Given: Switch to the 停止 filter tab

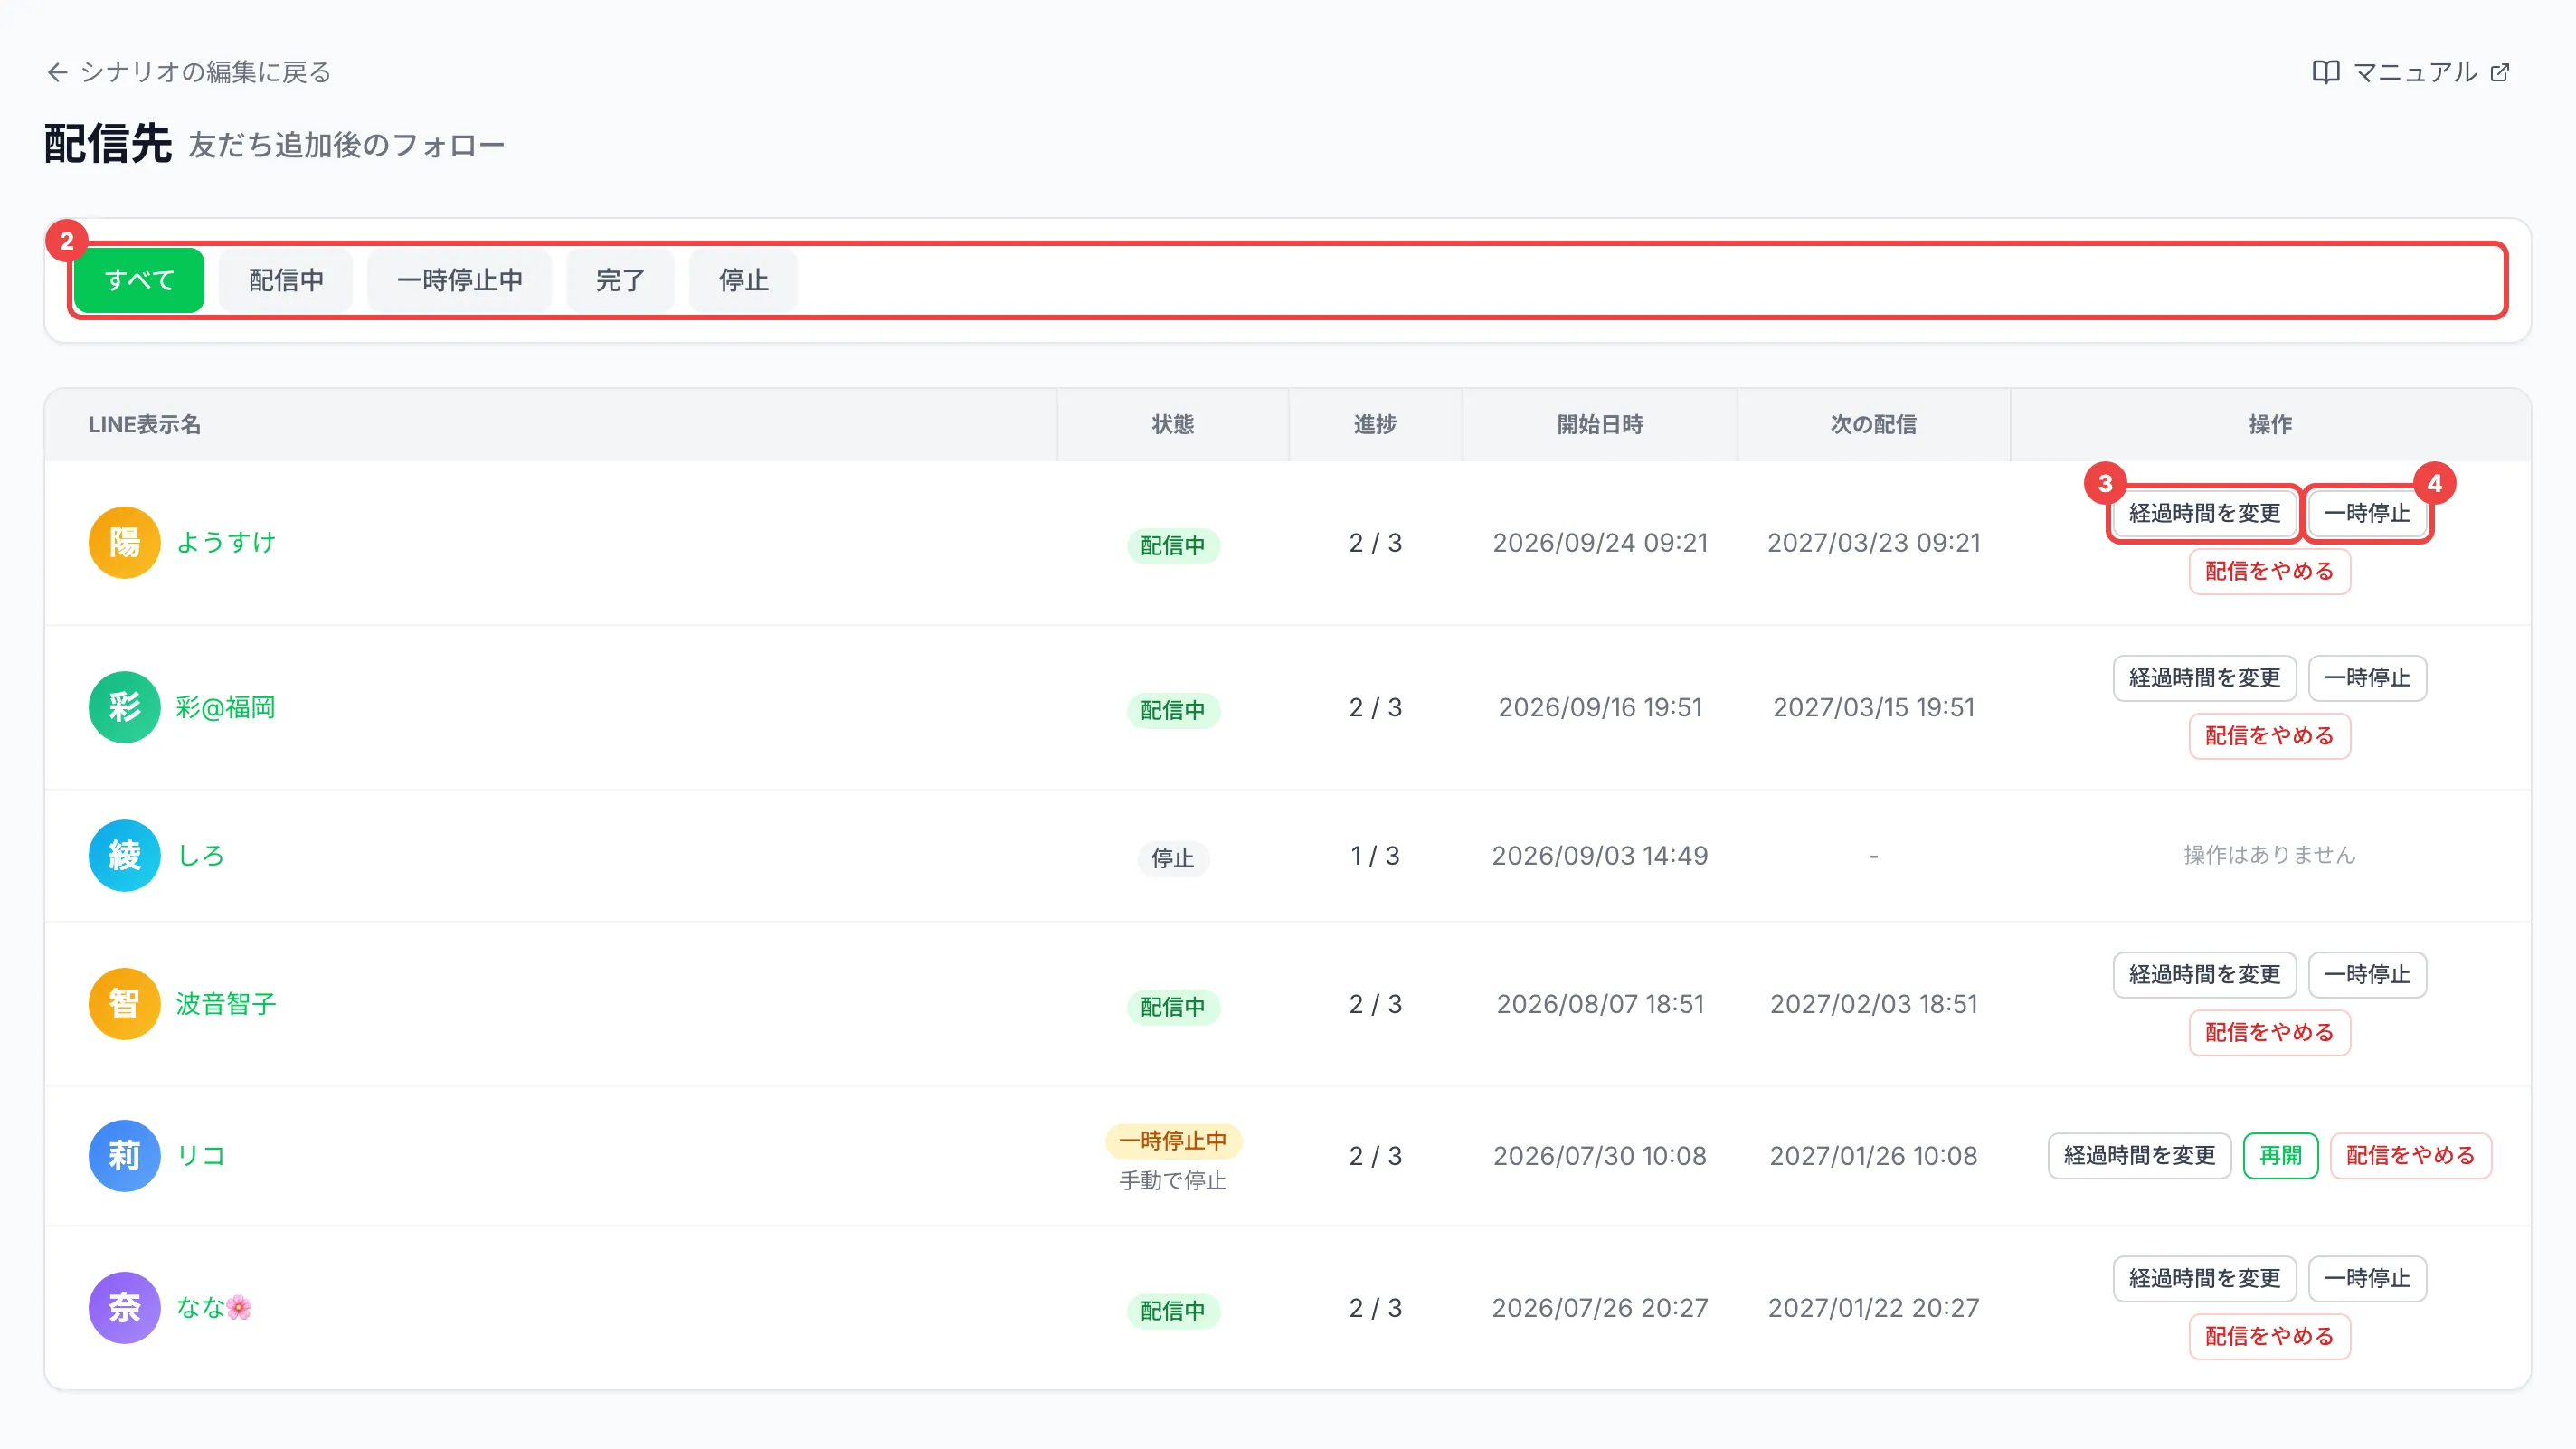Looking at the screenshot, I should point(743,280).
